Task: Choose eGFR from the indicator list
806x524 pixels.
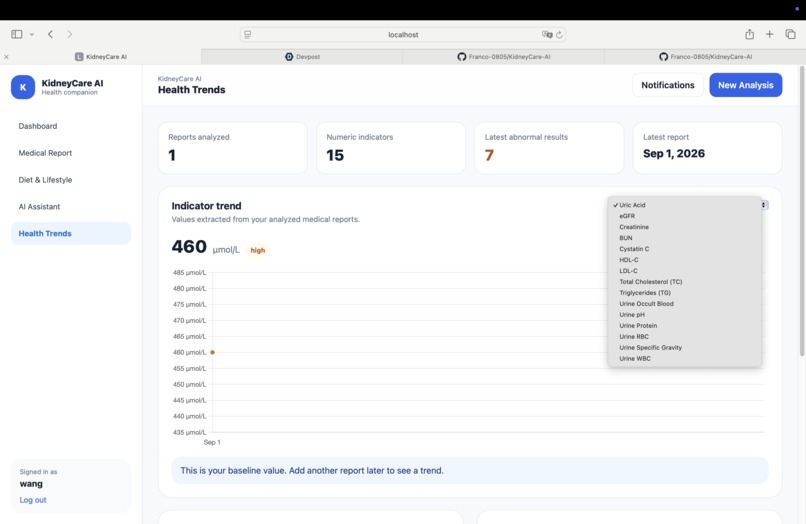Action: pos(684,216)
